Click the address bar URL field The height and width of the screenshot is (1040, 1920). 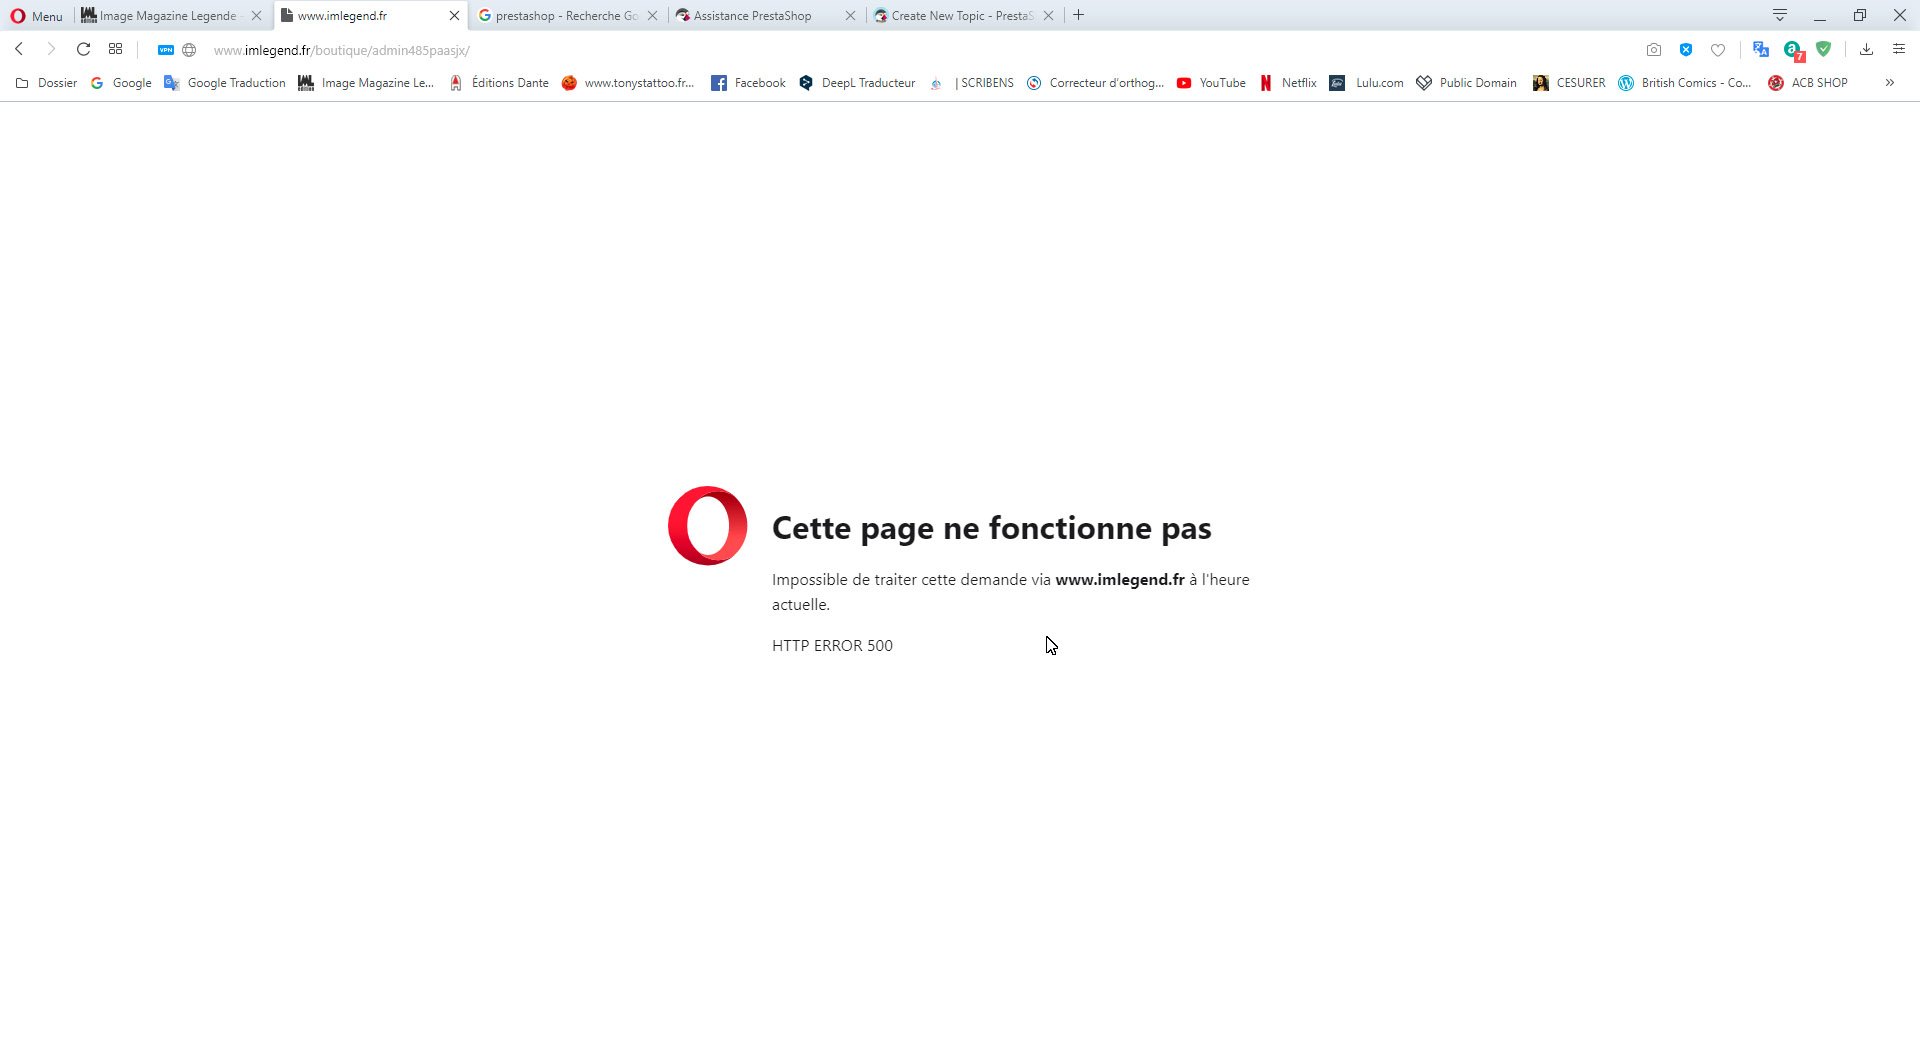(x=900, y=50)
